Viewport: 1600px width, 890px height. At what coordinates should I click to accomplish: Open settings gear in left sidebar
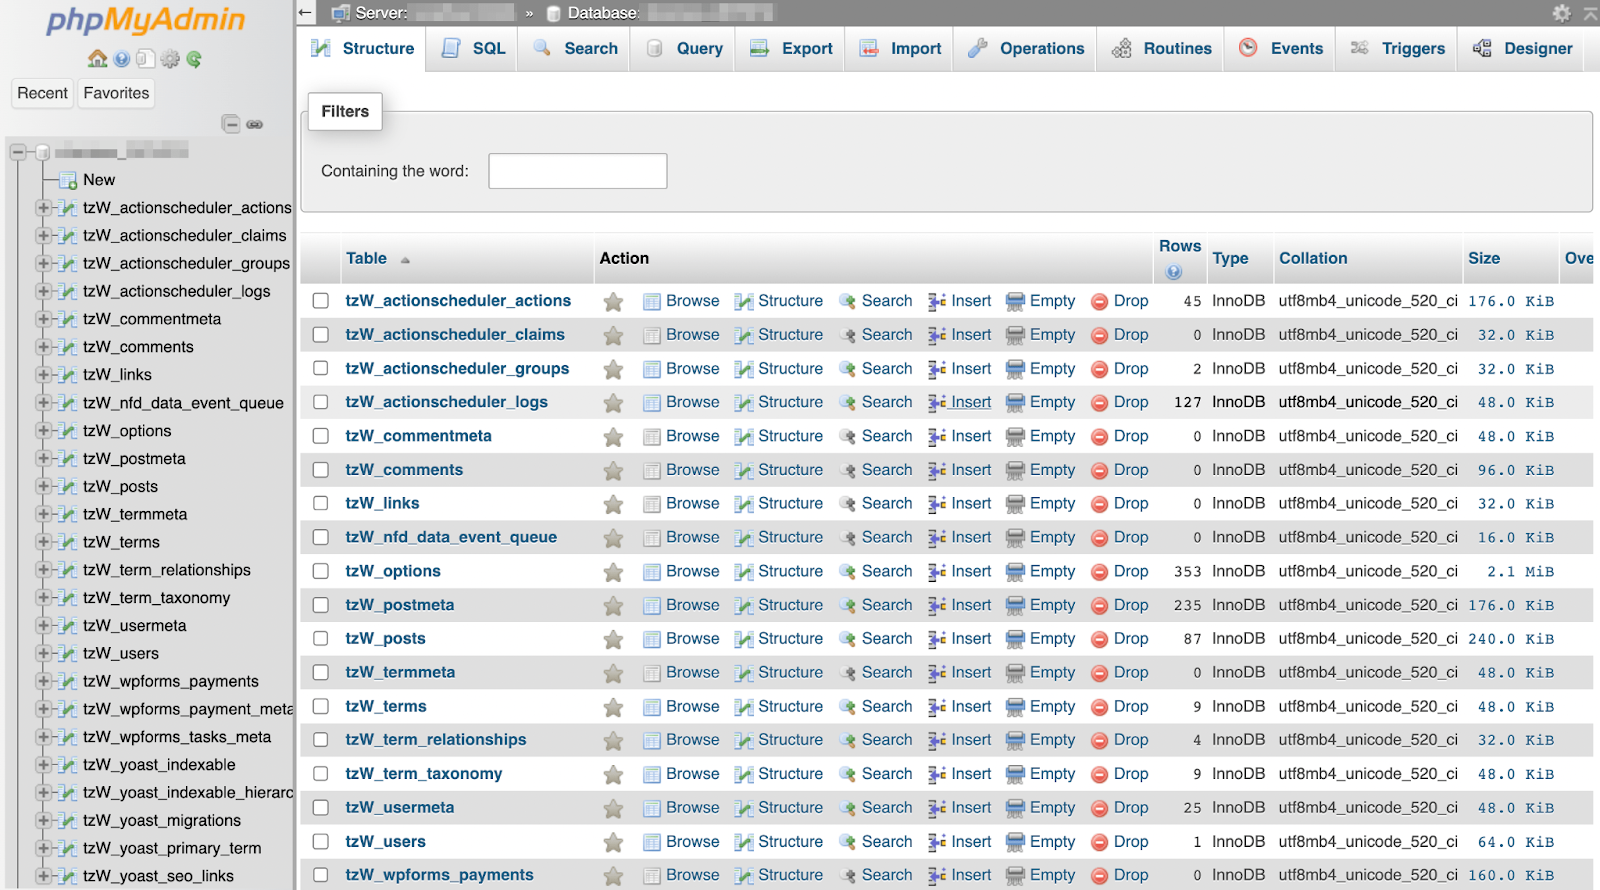[x=170, y=59]
